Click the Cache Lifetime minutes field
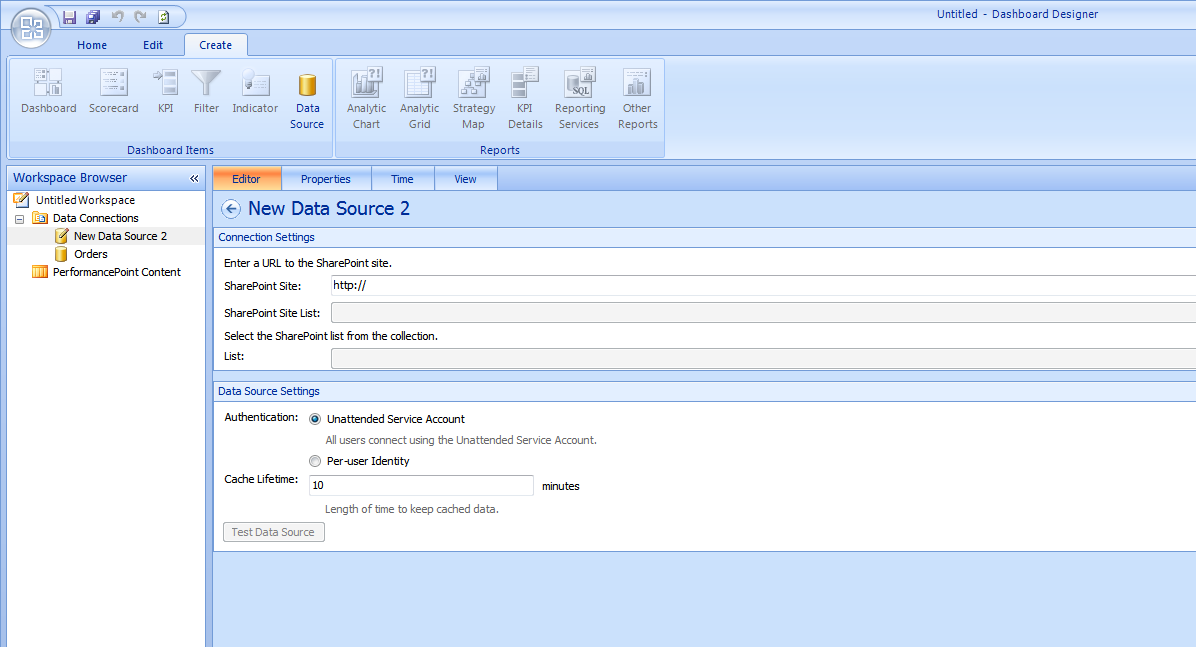The image size is (1196, 647). click(420, 486)
